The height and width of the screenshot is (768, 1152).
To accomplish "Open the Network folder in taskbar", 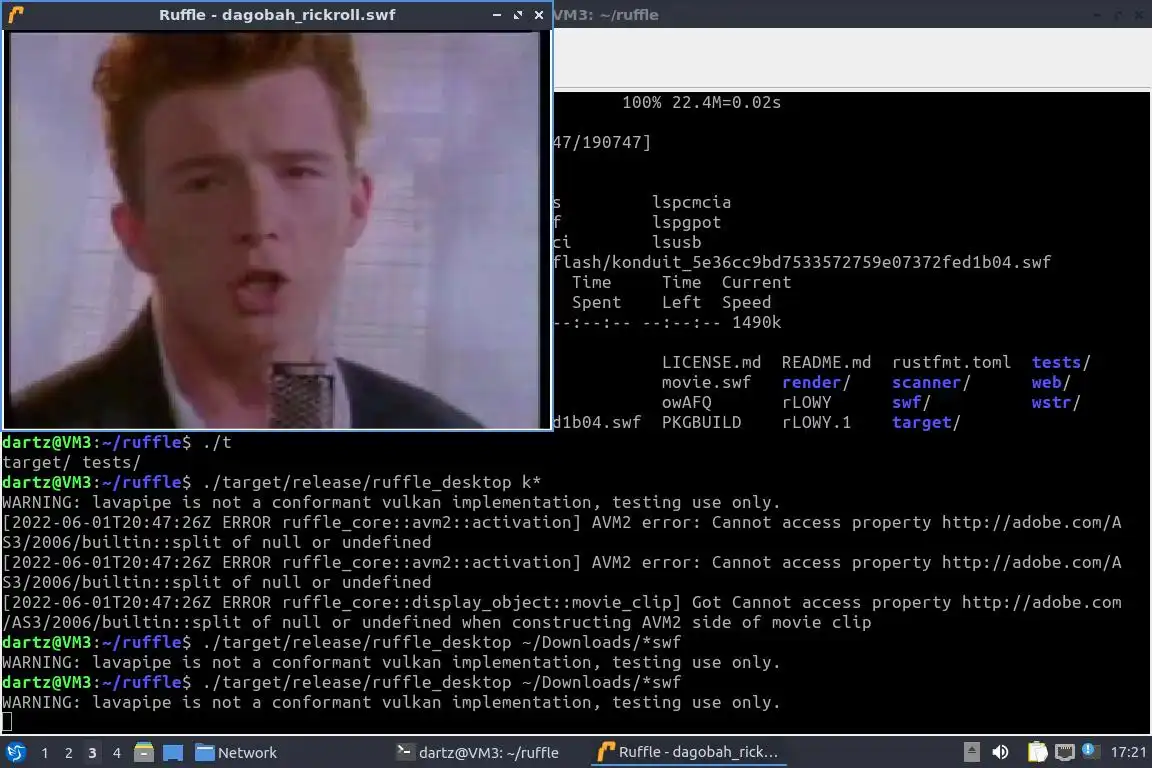I will point(236,753).
